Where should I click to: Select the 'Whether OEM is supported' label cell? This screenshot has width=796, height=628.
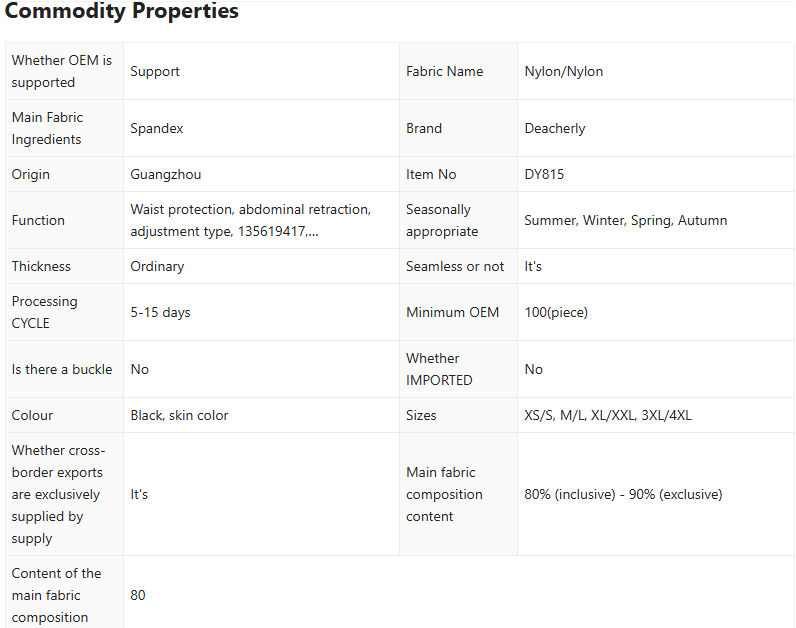pos(62,71)
